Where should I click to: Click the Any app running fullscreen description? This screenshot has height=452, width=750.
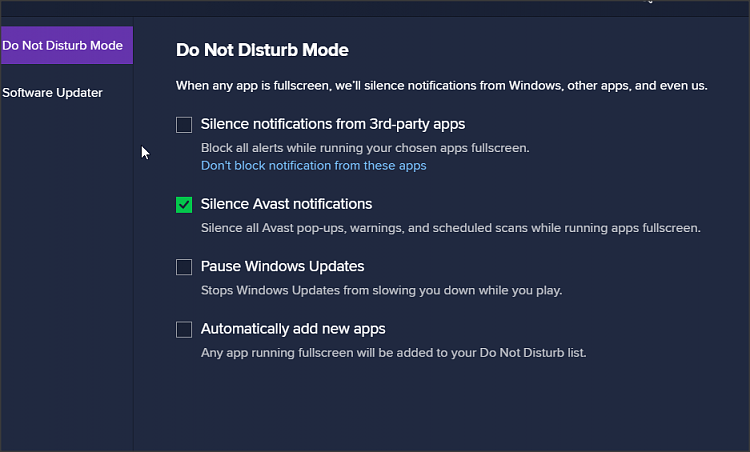coord(394,353)
